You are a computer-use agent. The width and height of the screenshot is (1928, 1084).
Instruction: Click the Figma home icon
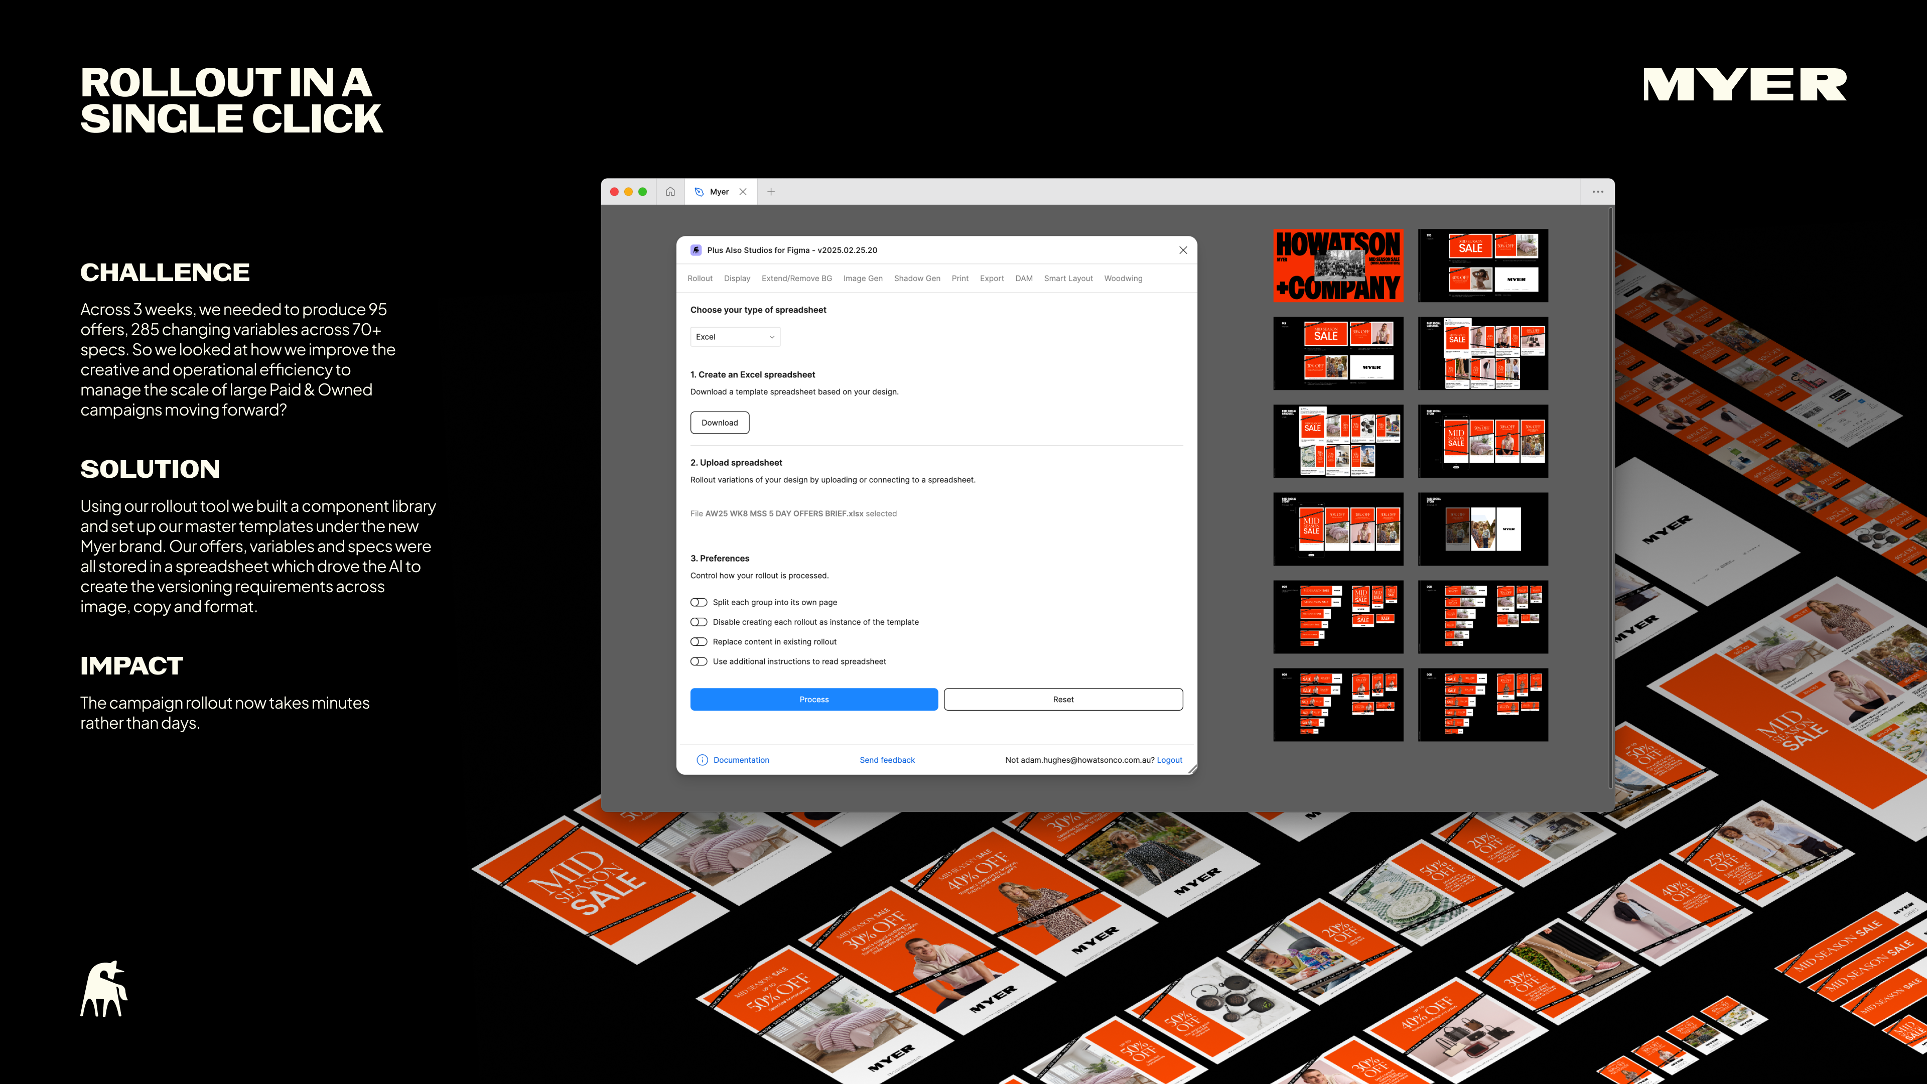coord(670,192)
